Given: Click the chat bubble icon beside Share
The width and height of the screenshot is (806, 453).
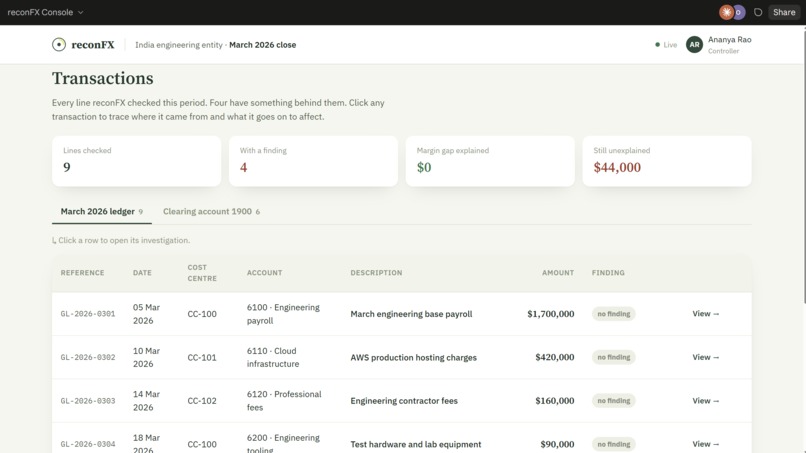Looking at the screenshot, I should 758,12.
